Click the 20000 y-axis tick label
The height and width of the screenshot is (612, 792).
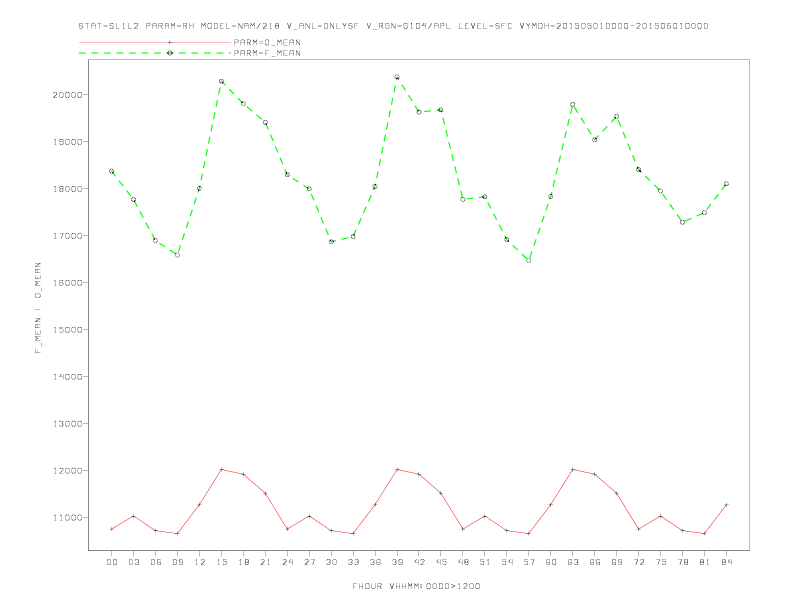click(x=68, y=95)
